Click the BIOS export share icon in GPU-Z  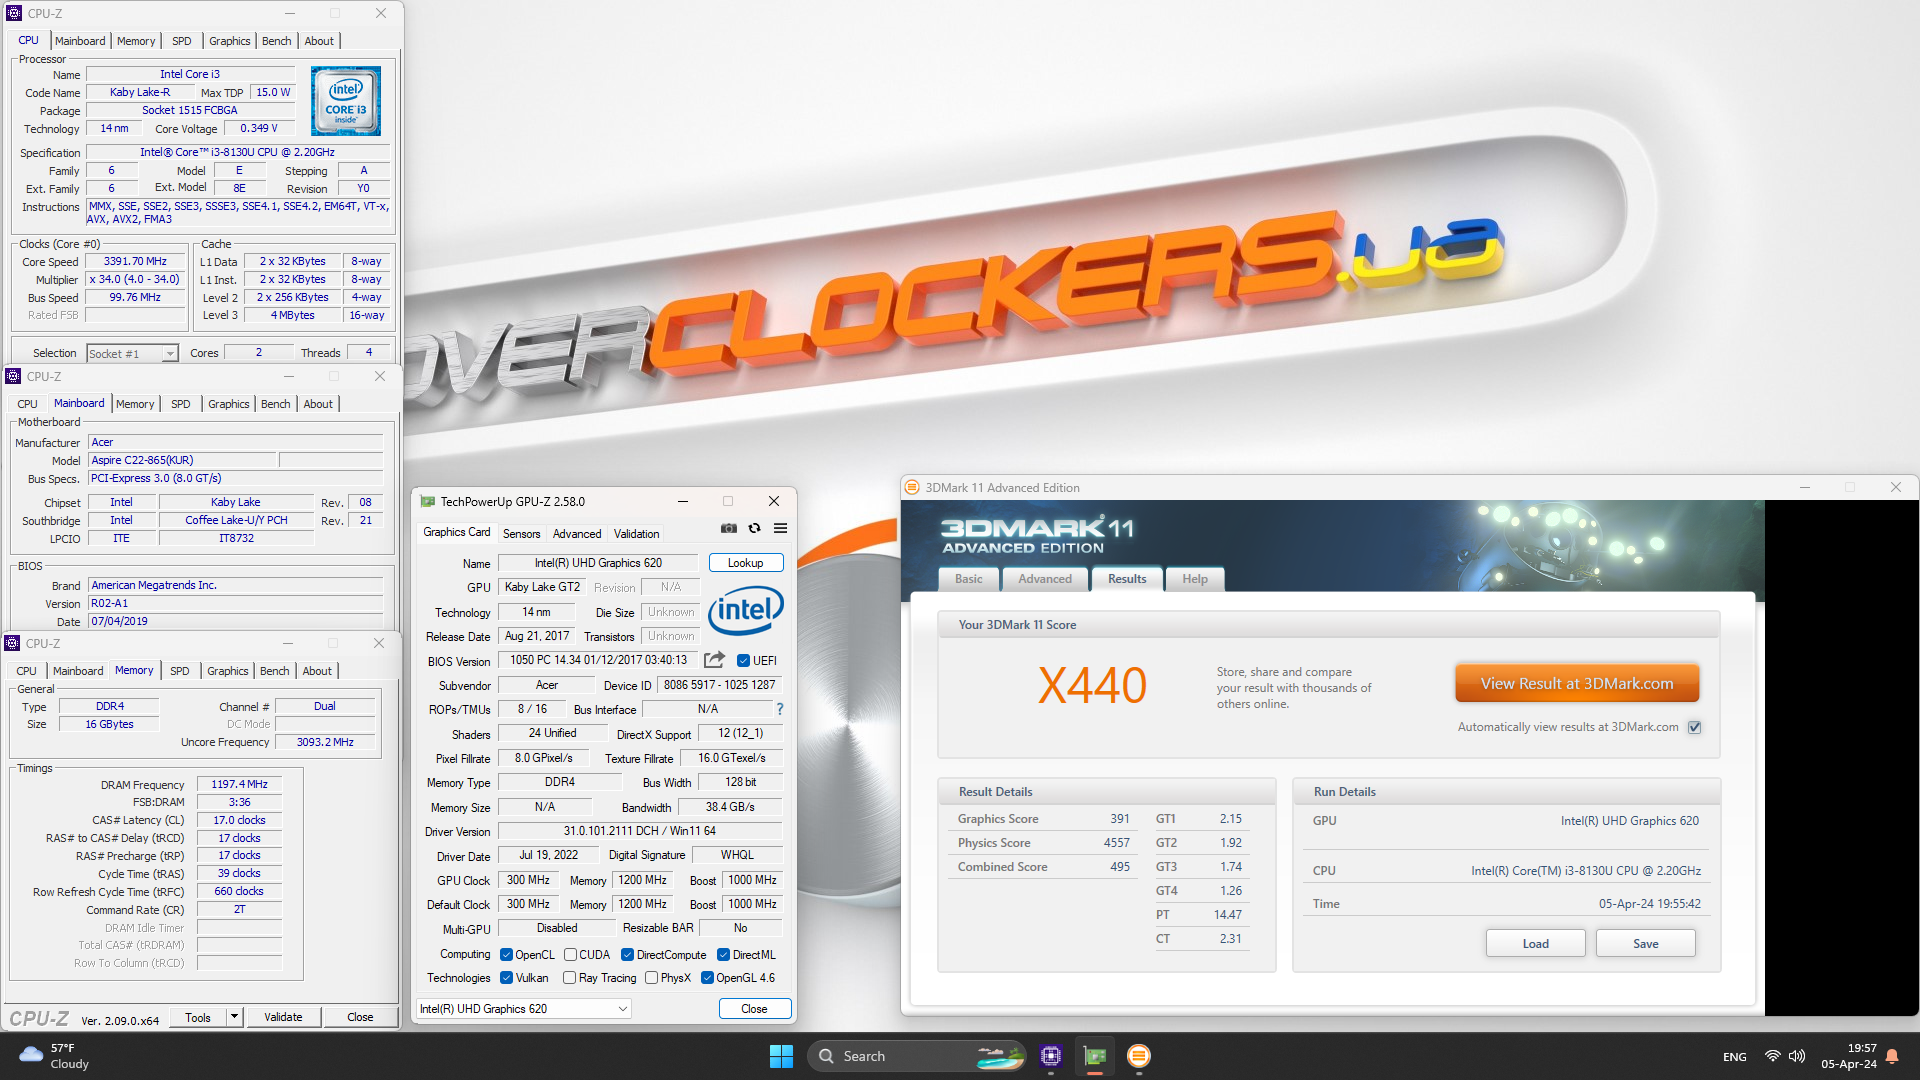click(714, 660)
